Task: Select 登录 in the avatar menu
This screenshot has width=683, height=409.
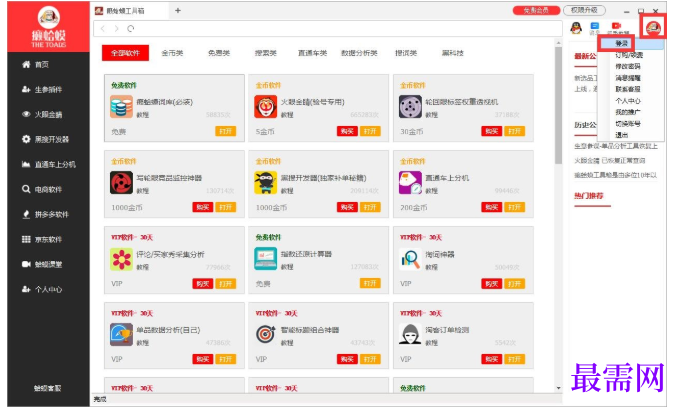Action: pyautogui.click(x=622, y=44)
